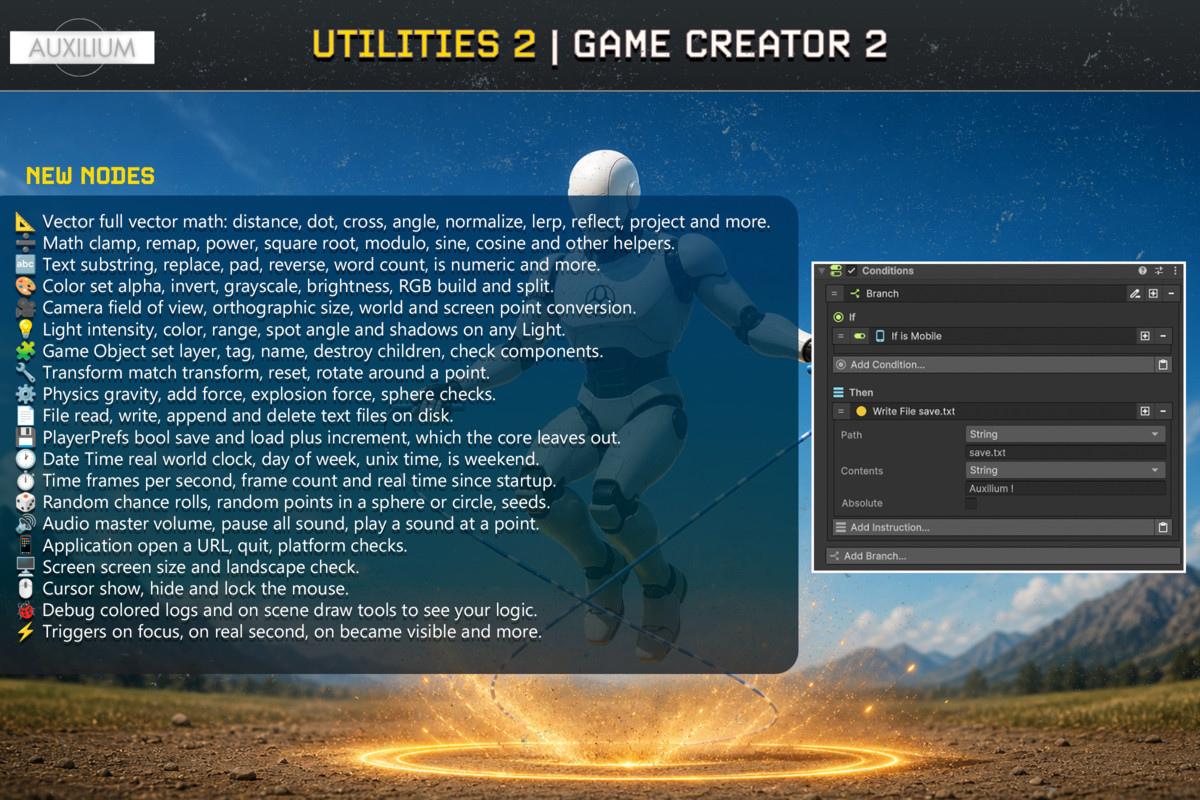Click the Triggers on focus line
The width and height of the screenshot is (1200, 800).
tap(292, 631)
